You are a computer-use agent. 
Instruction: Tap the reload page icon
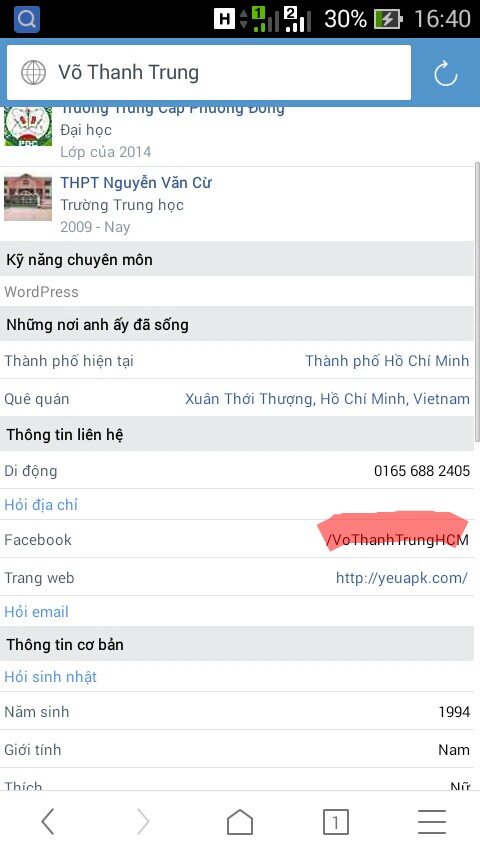click(x=446, y=74)
